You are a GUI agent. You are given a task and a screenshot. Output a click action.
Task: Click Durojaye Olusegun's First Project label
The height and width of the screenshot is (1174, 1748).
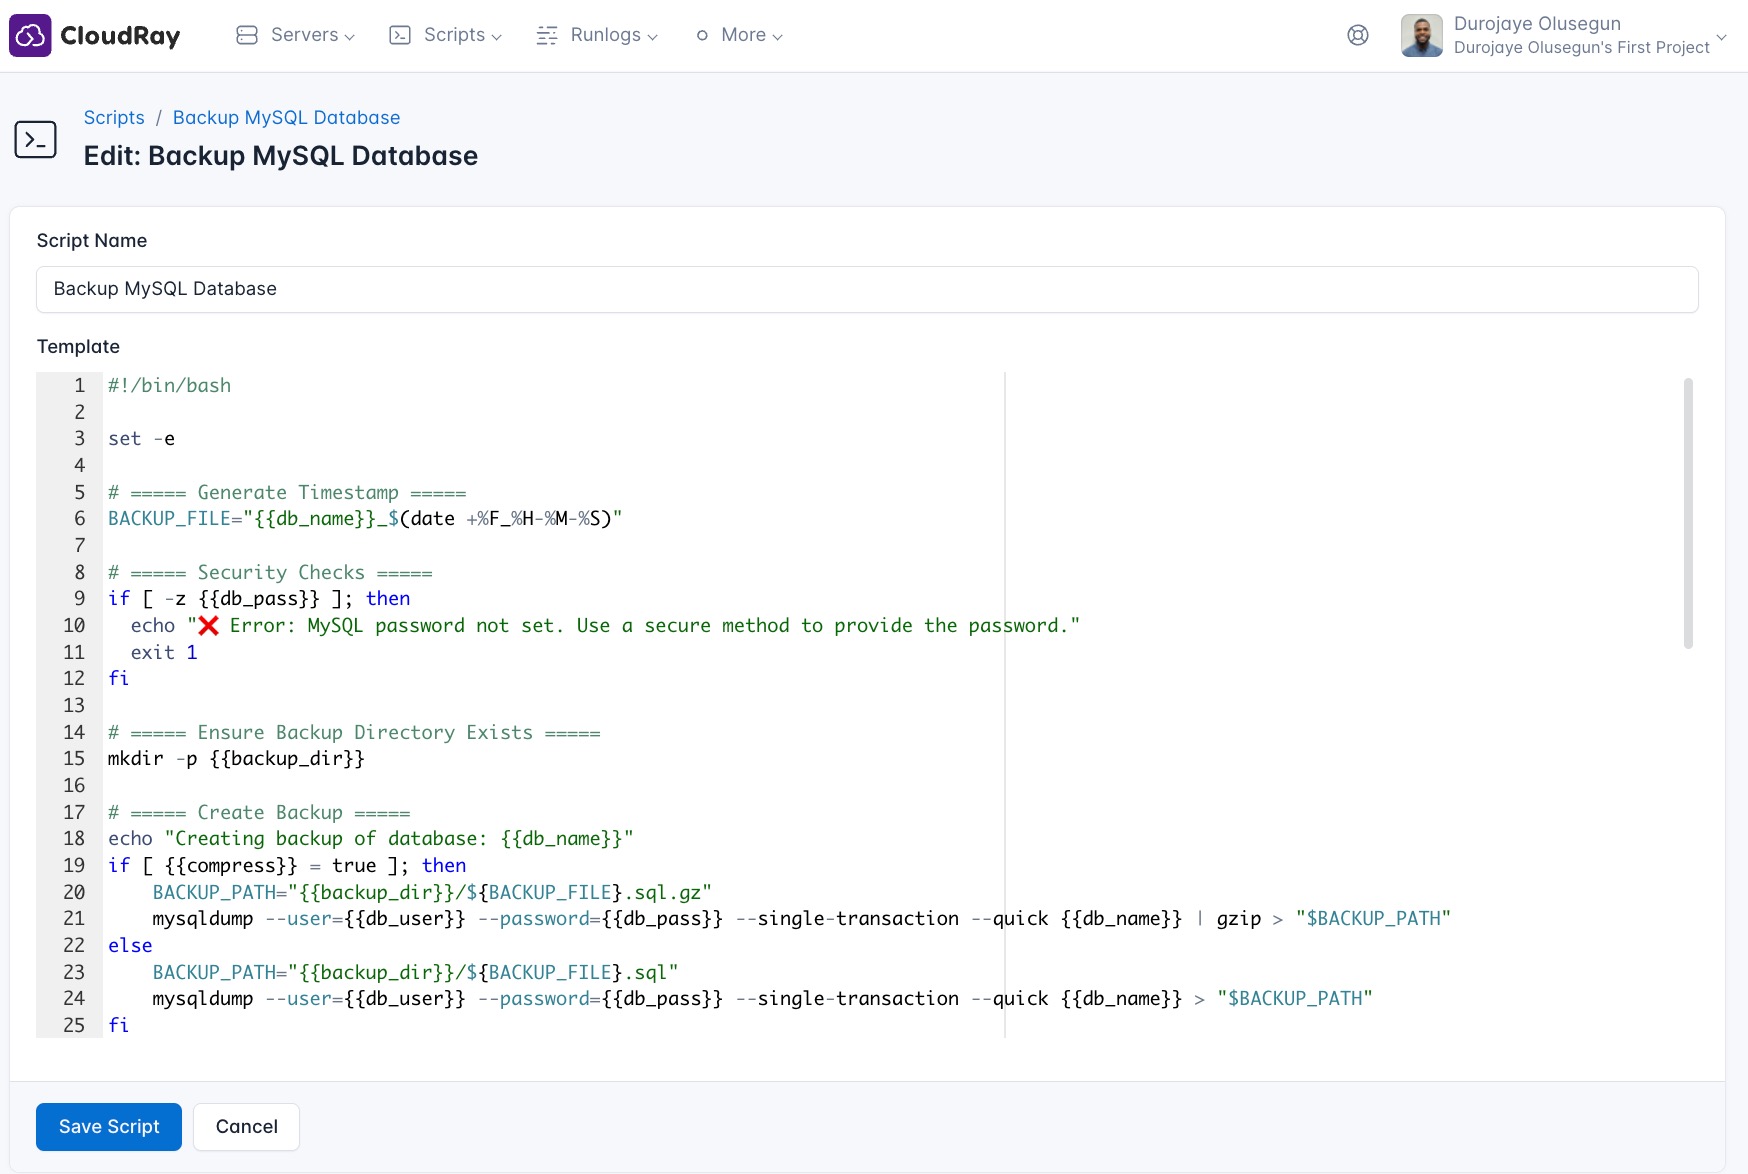(x=1581, y=47)
